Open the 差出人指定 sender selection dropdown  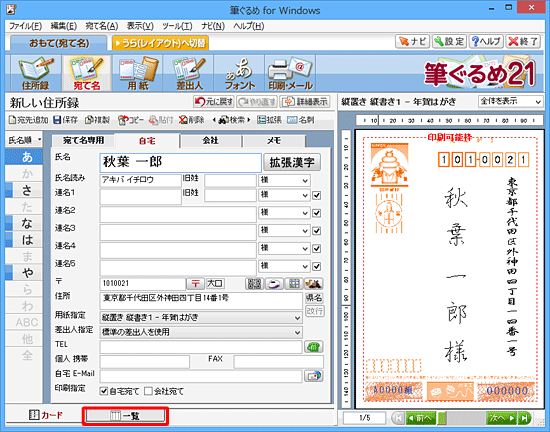click(201, 332)
